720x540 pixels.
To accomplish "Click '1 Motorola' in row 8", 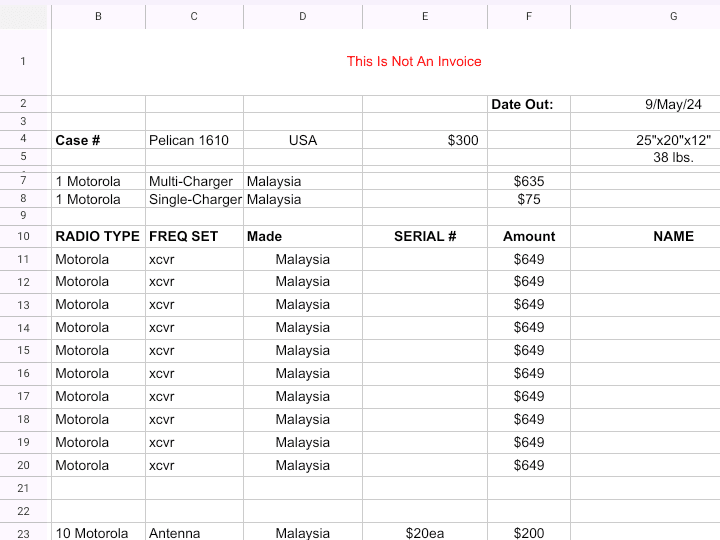I will [98, 199].
